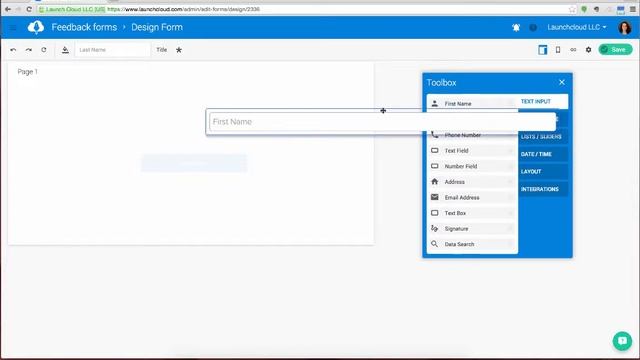Click the browser address bar URL

click(x=184, y=9)
